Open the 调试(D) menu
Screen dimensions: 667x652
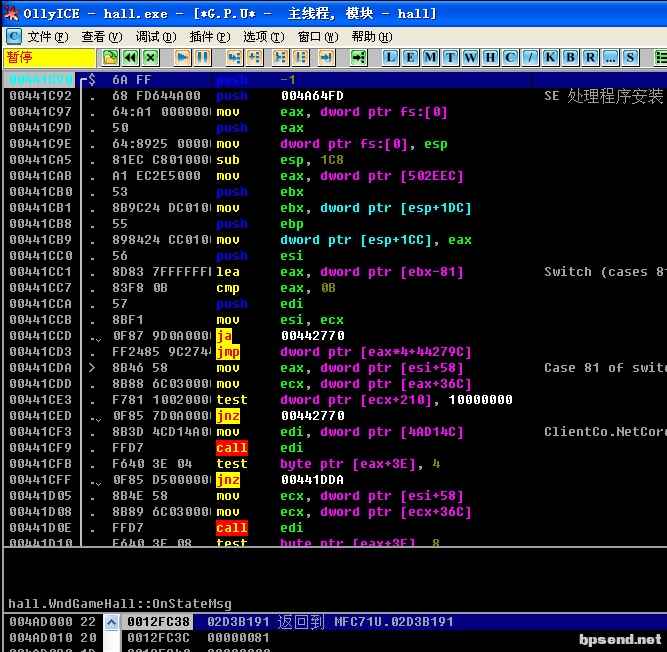pos(156,37)
